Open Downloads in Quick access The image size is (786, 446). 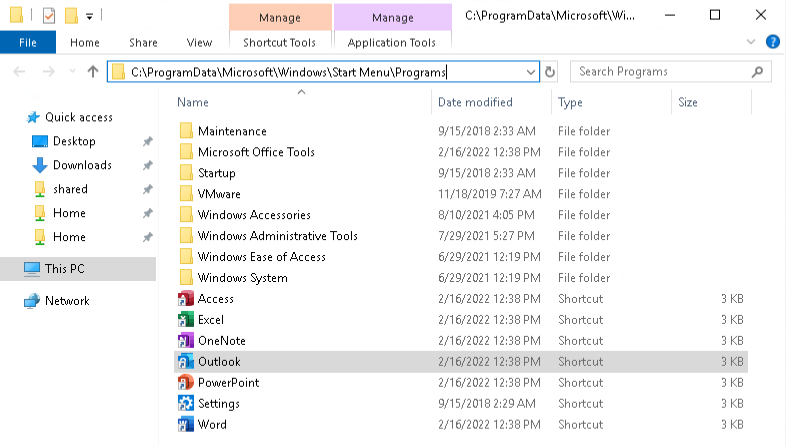coord(82,165)
